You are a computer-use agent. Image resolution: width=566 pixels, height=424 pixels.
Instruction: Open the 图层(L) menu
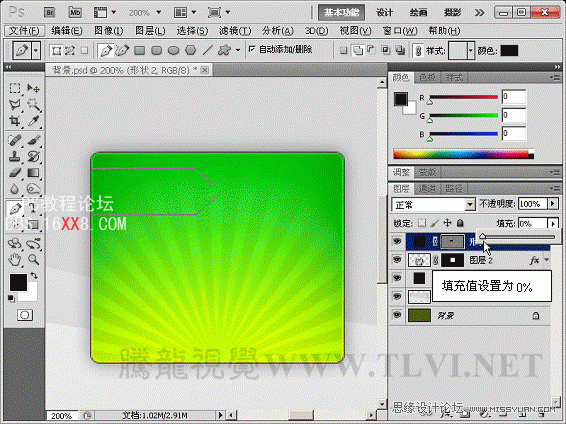tap(150, 31)
